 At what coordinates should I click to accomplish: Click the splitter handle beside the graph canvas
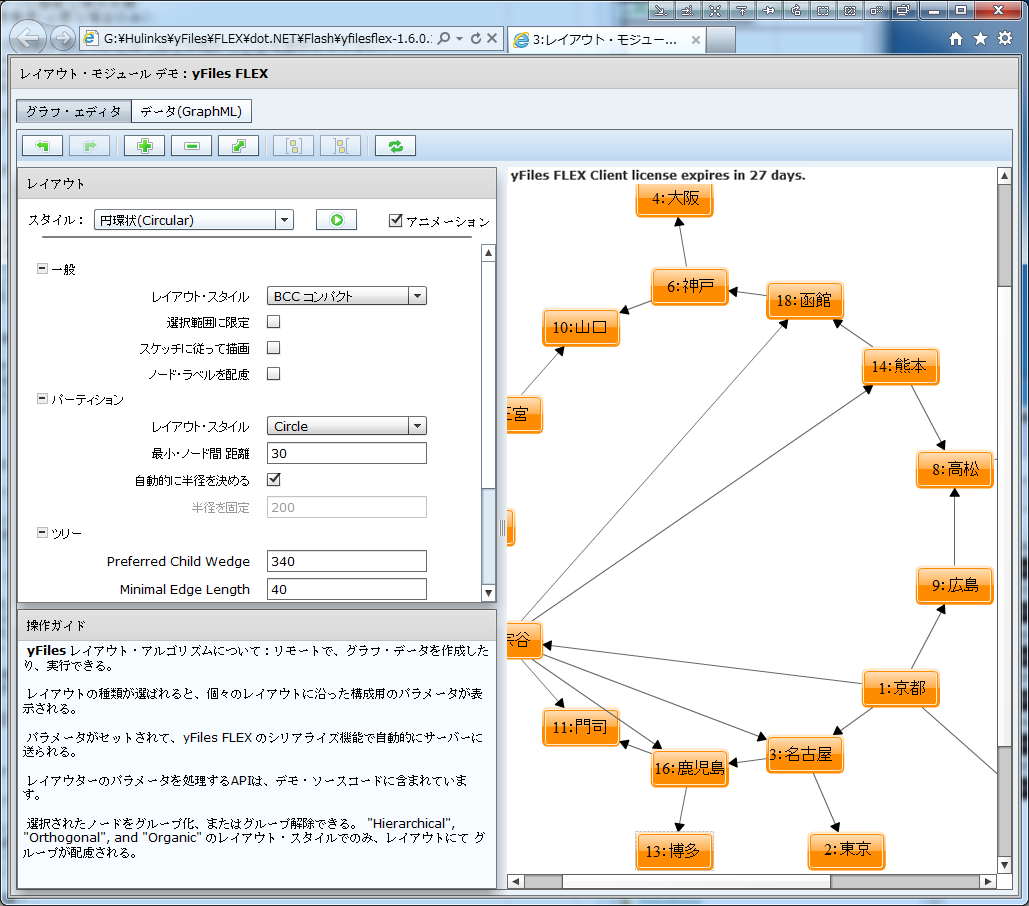pyautogui.click(x=502, y=528)
